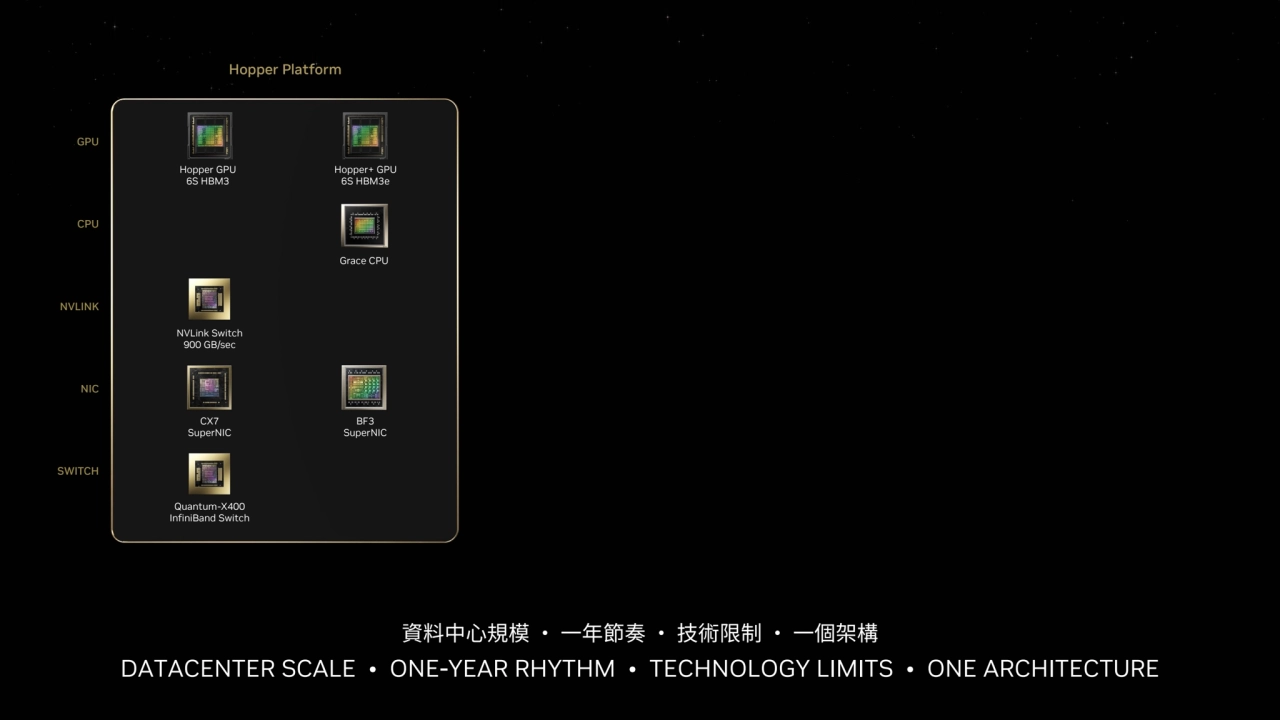Select the Quantum-X400 InfiniBand Switch chip

click(x=209, y=474)
